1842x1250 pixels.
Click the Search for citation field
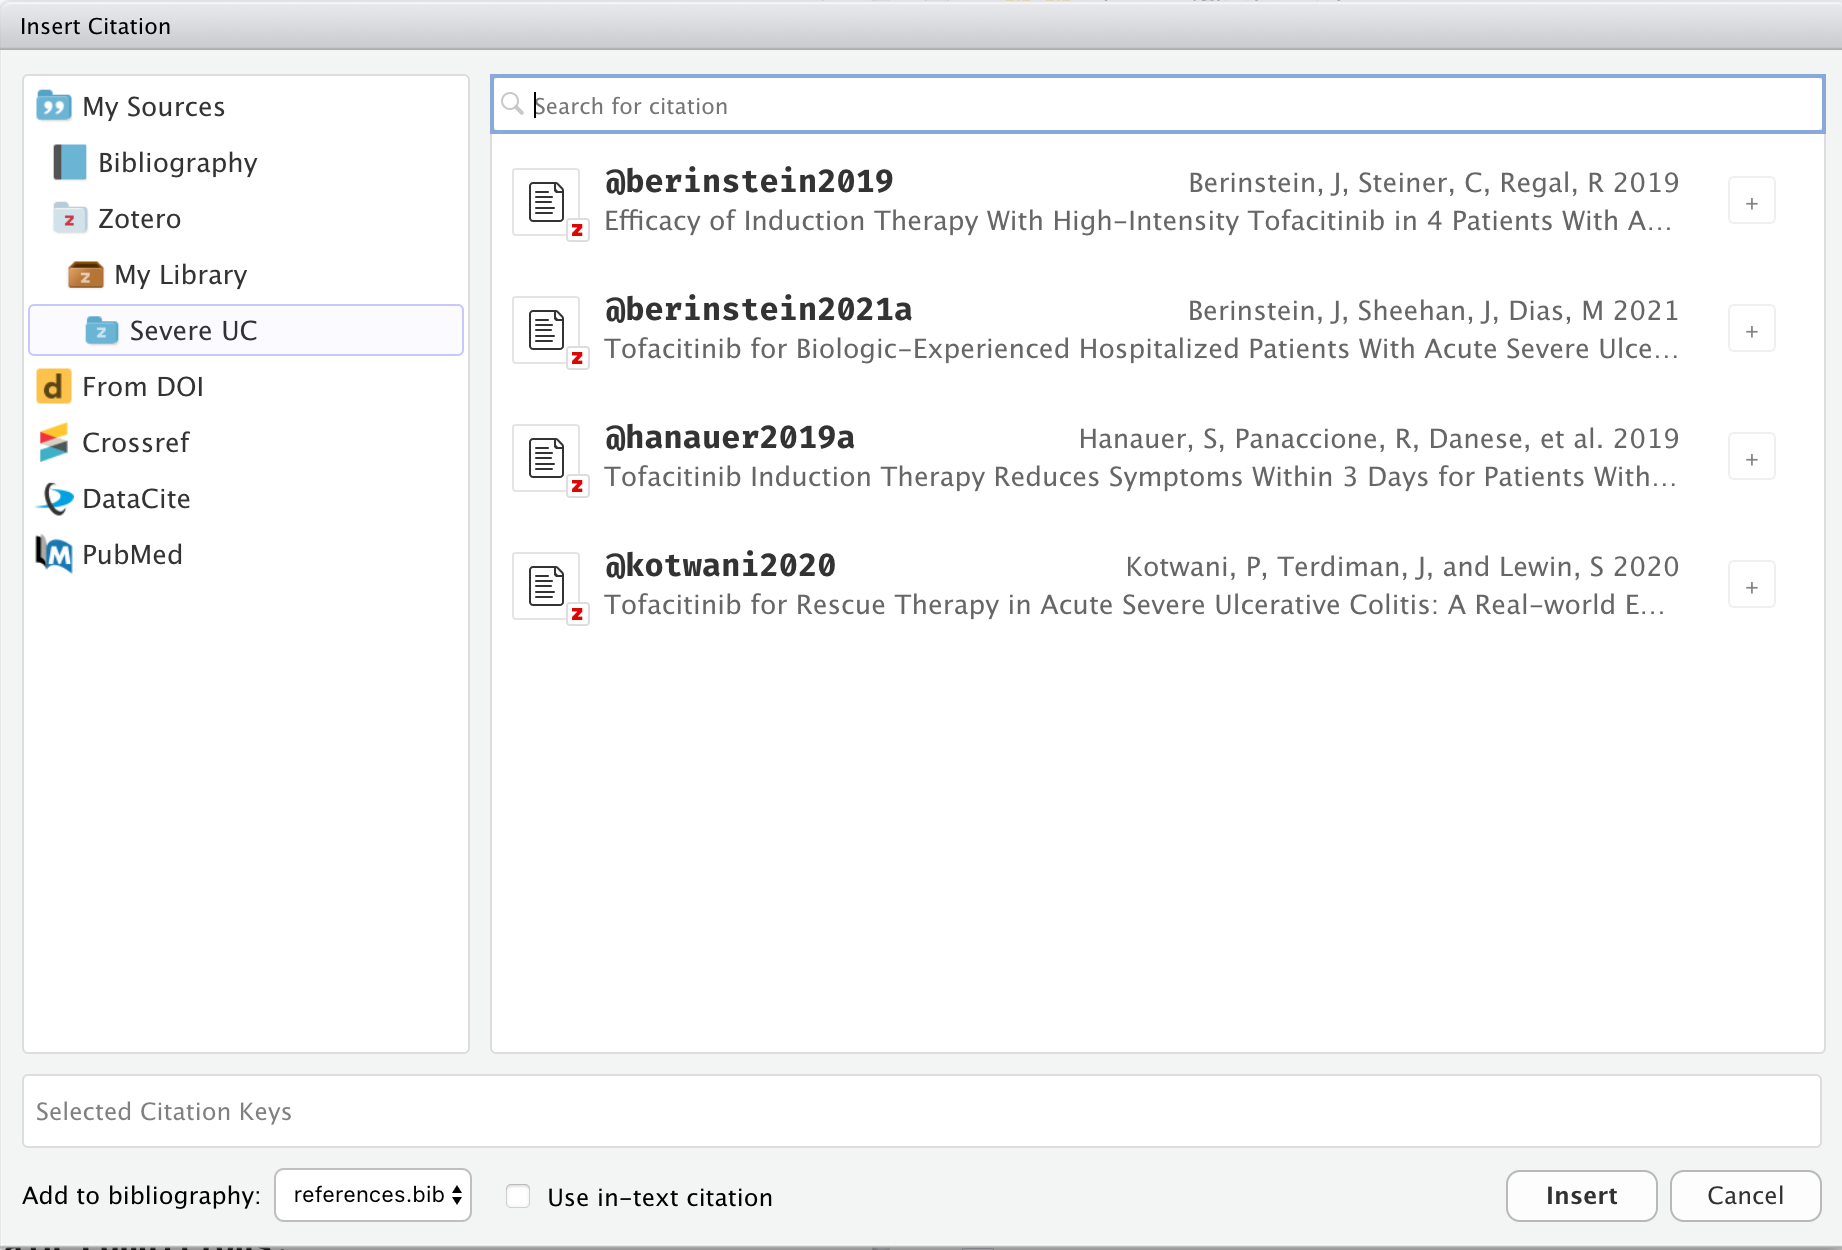[900, 105]
